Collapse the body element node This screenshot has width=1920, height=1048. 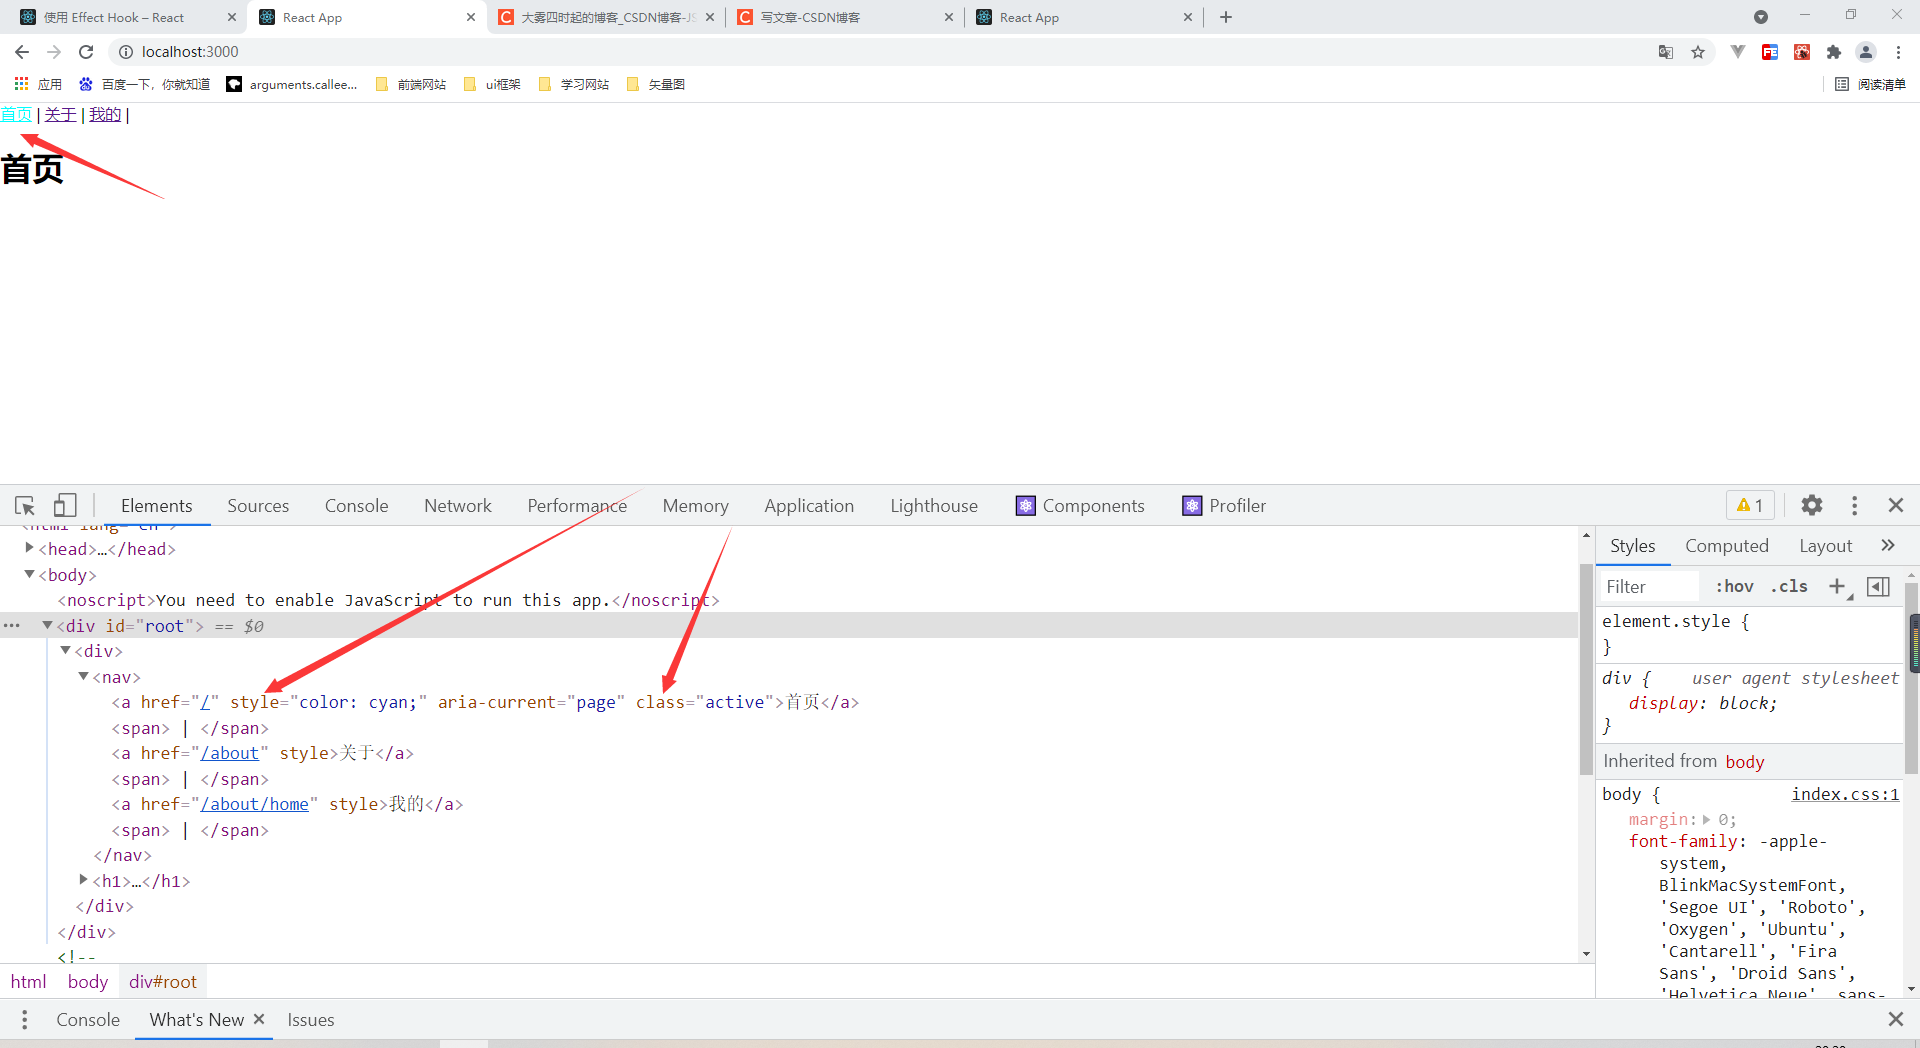pyautogui.click(x=29, y=574)
